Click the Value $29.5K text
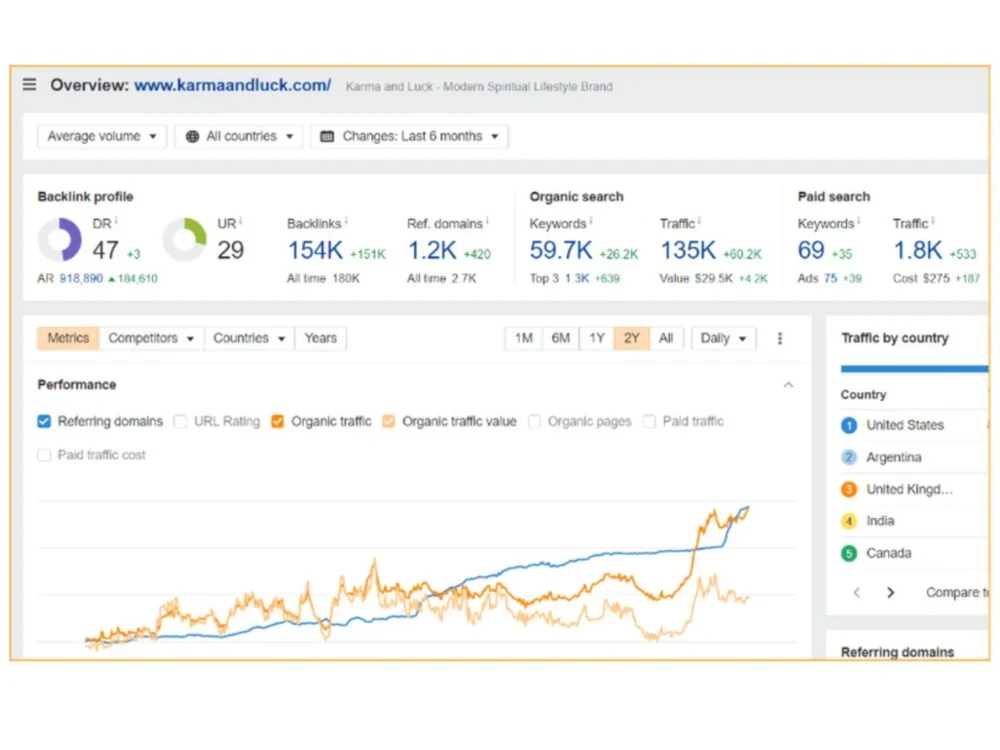The image size is (1000, 750). (x=696, y=279)
